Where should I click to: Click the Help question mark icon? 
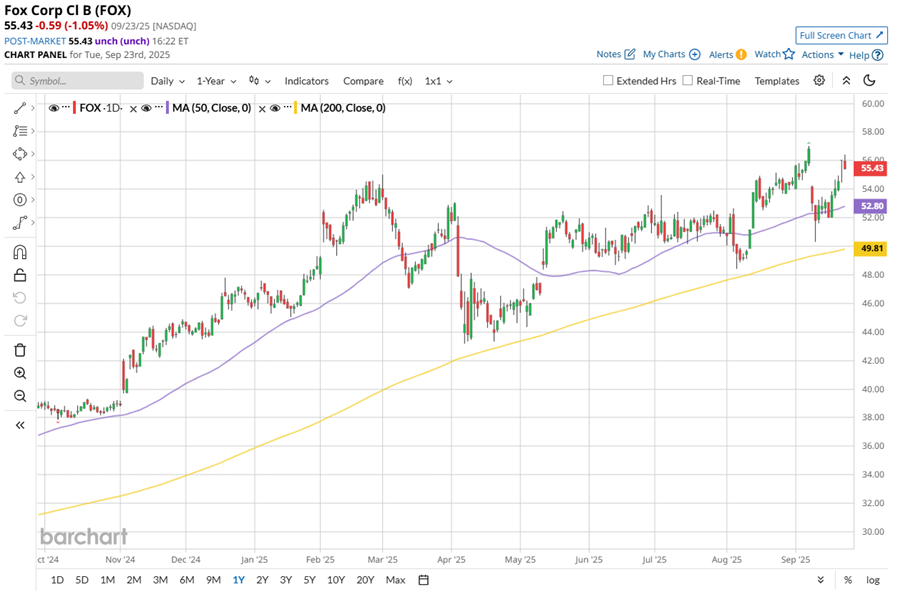878,55
